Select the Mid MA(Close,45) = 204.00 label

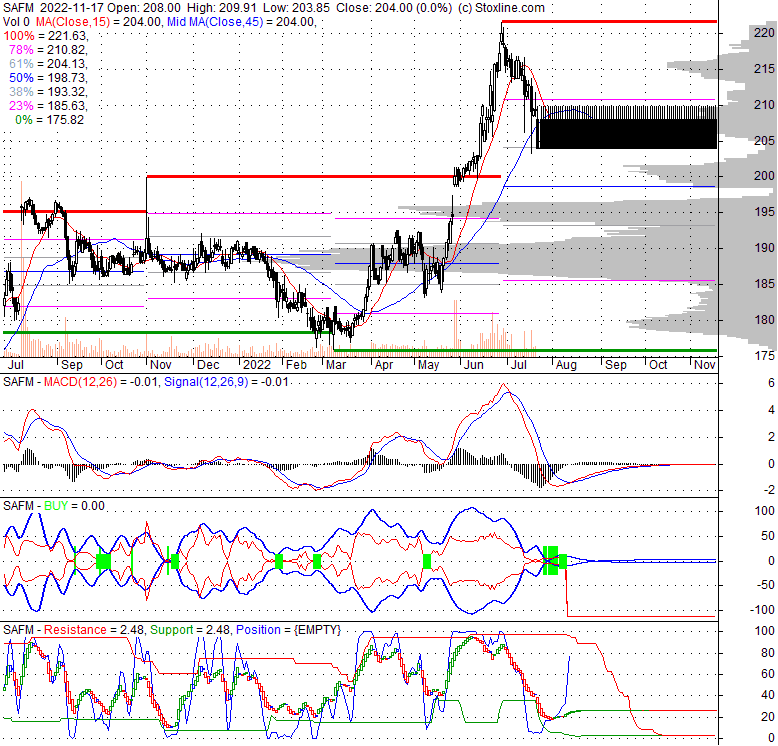(241, 22)
